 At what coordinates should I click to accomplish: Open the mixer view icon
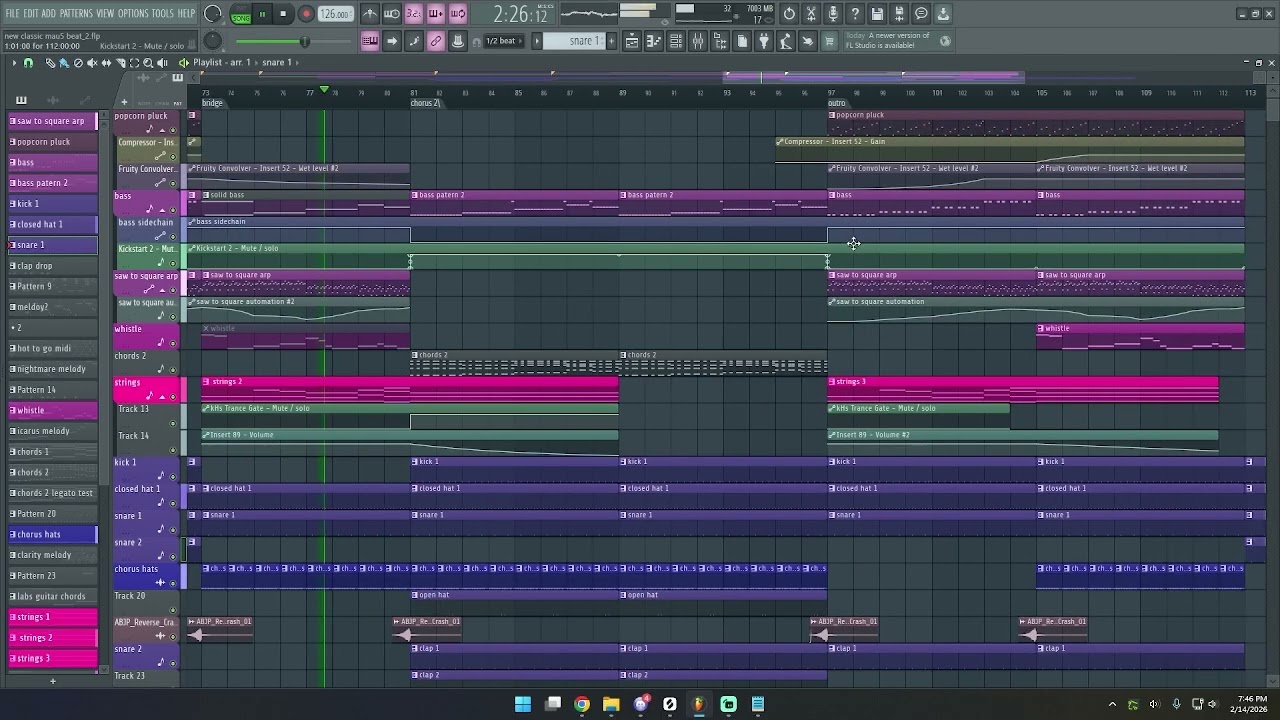[x=697, y=41]
